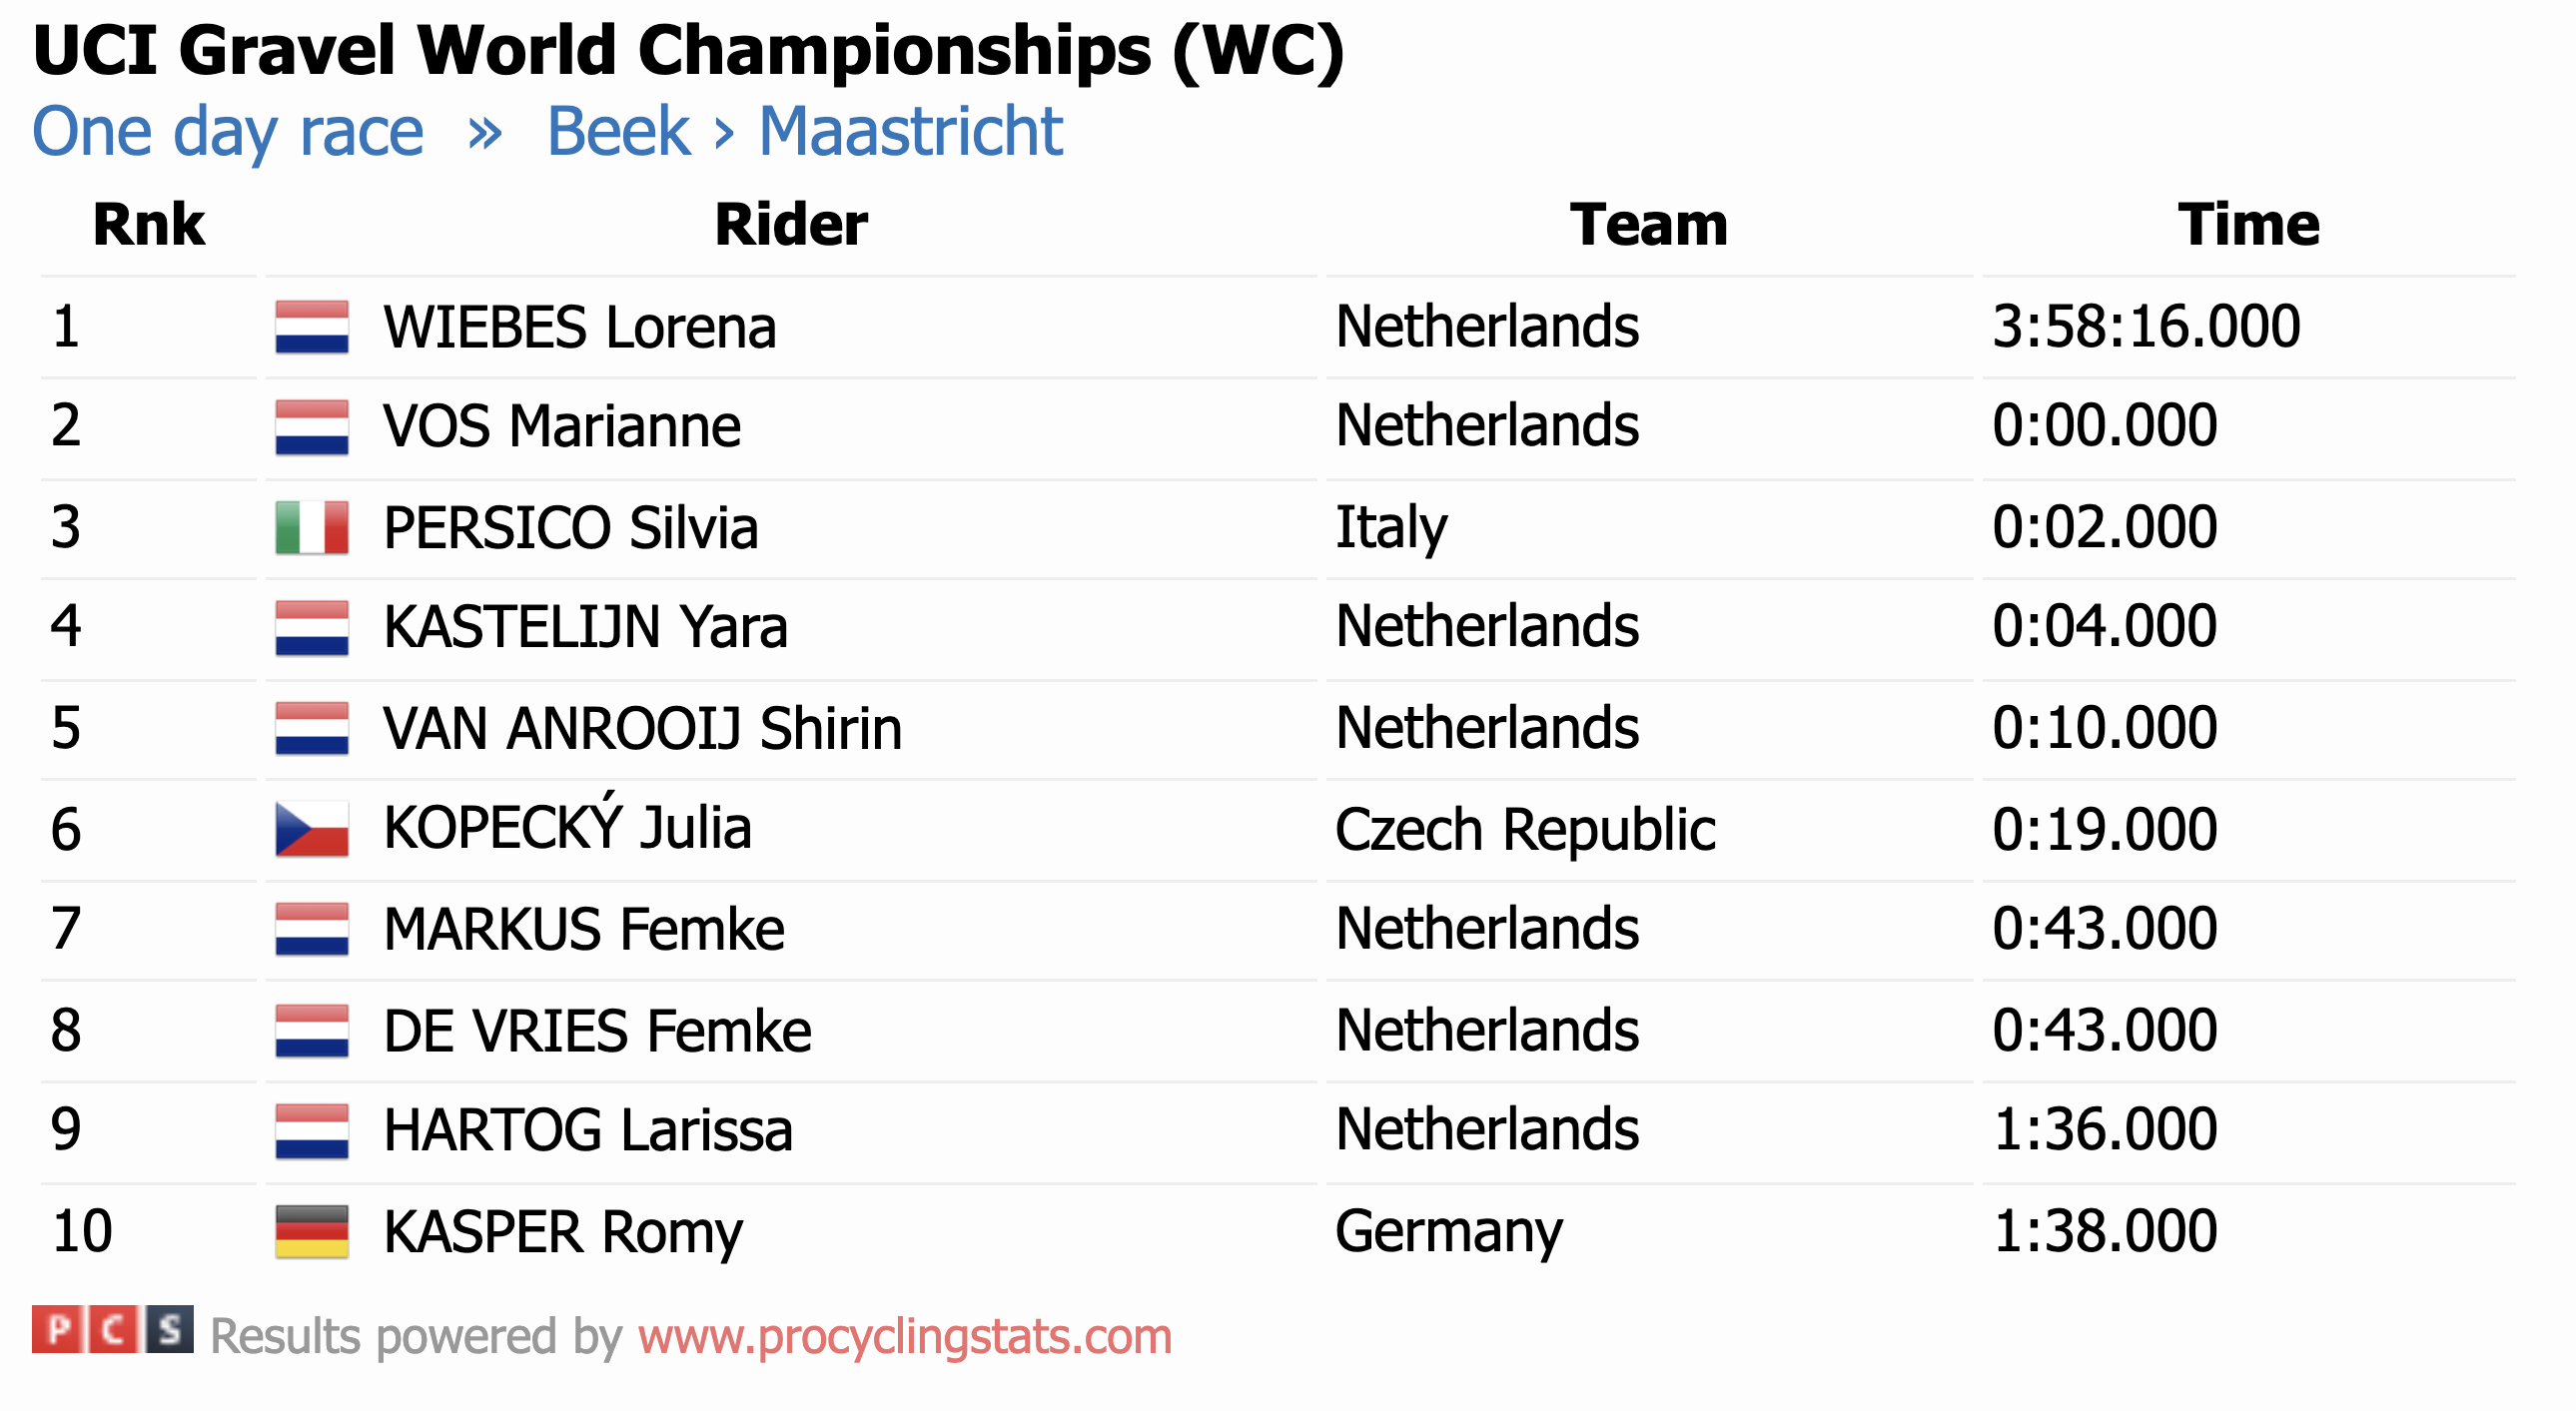The width and height of the screenshot is (2576, 1411).
Task: Click the UCI Gravel World Championships title
Action: point(688,50)
